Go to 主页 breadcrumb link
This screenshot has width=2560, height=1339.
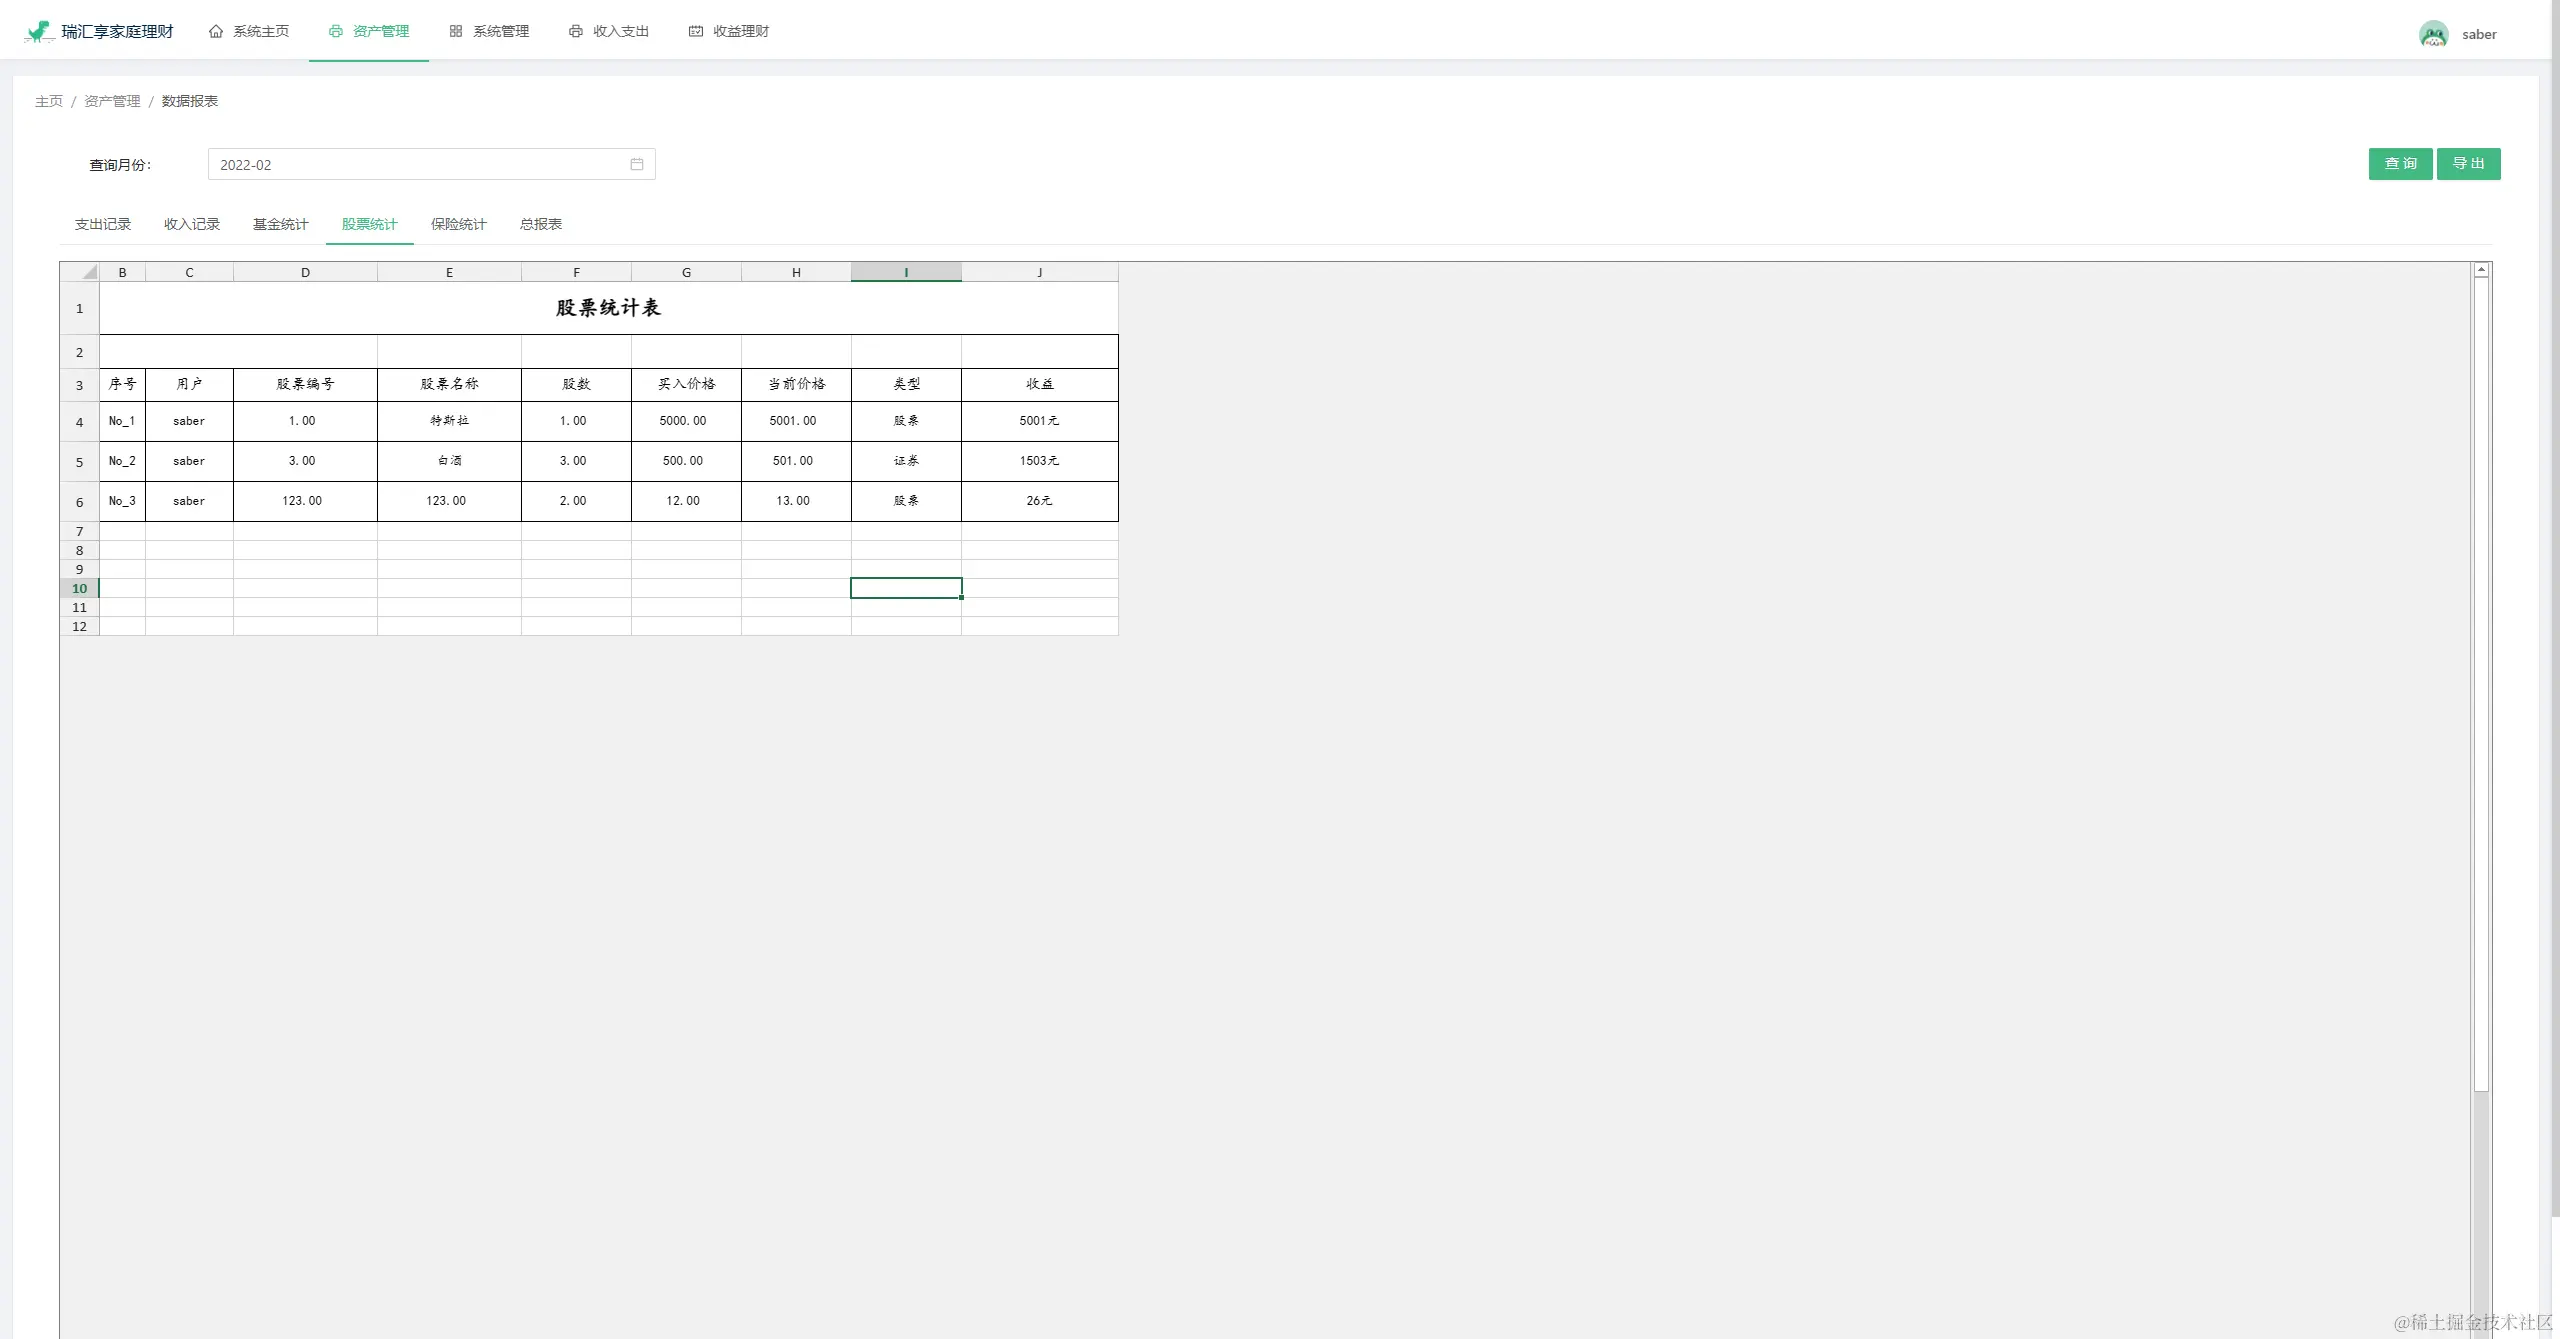click(x=49, y=101)
